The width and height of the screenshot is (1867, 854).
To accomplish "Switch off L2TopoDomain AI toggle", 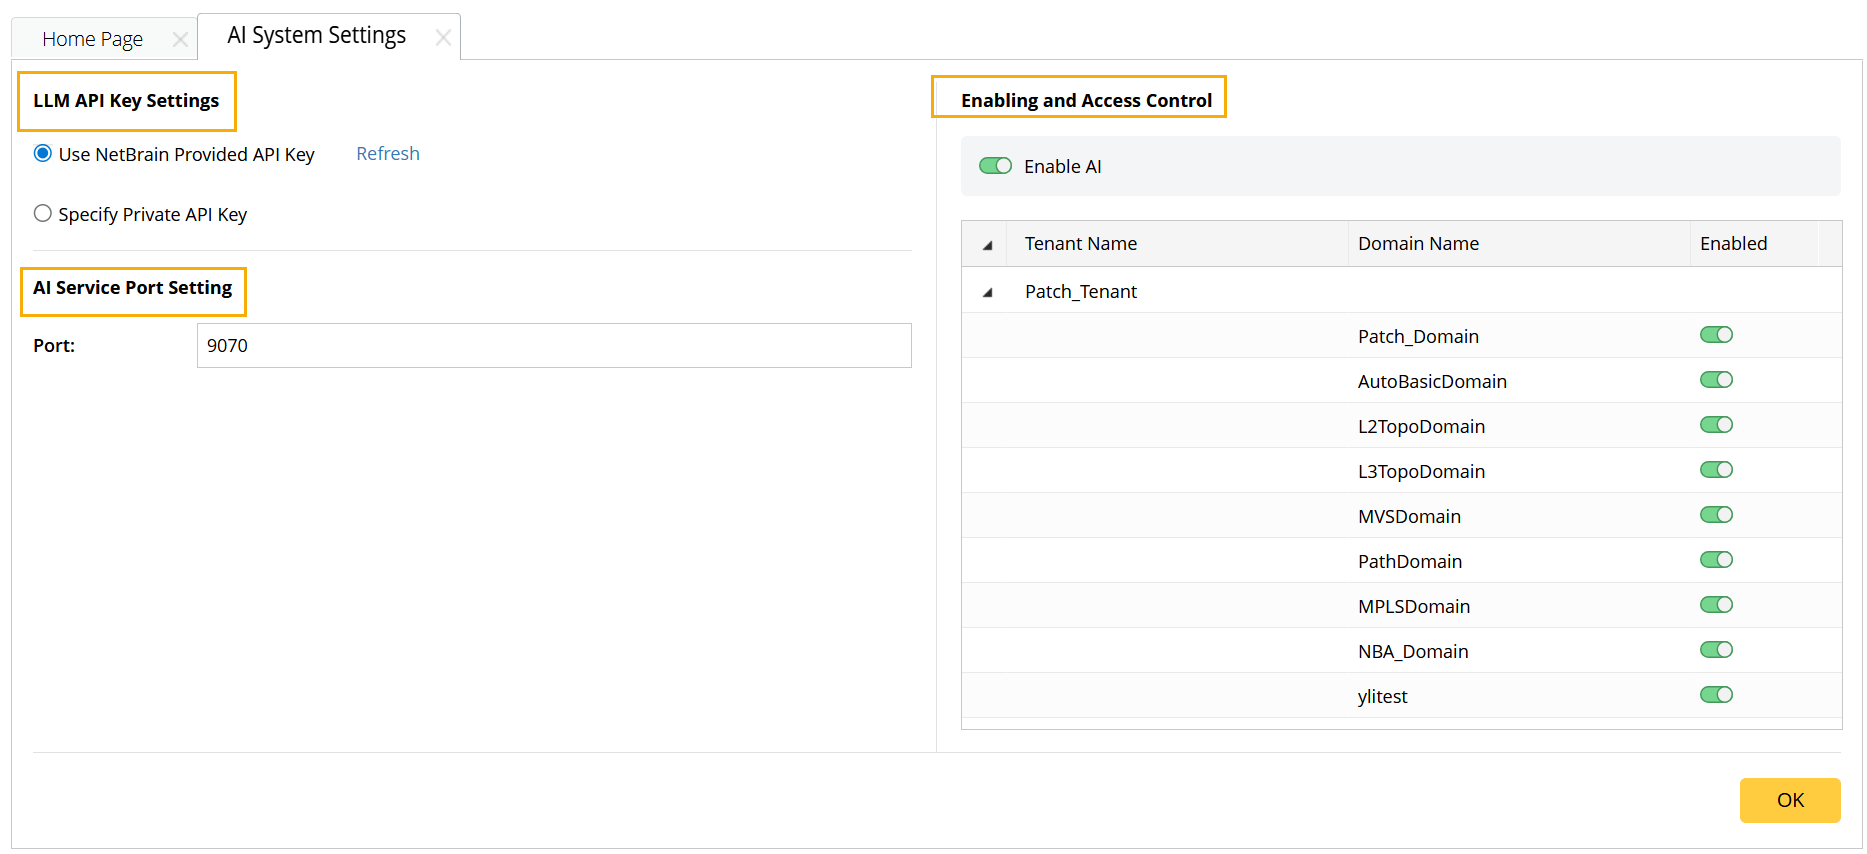I will (x=1716, y=425).
